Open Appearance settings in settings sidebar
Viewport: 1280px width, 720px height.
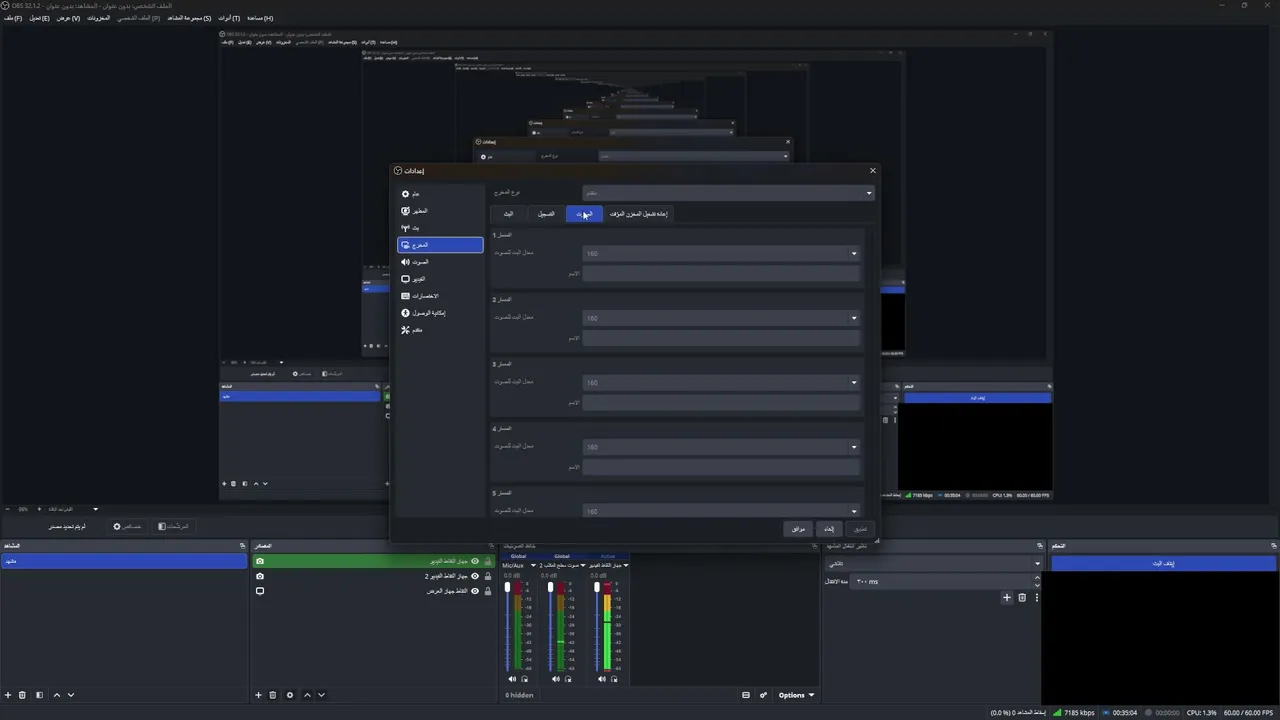(x=440, y=211)
